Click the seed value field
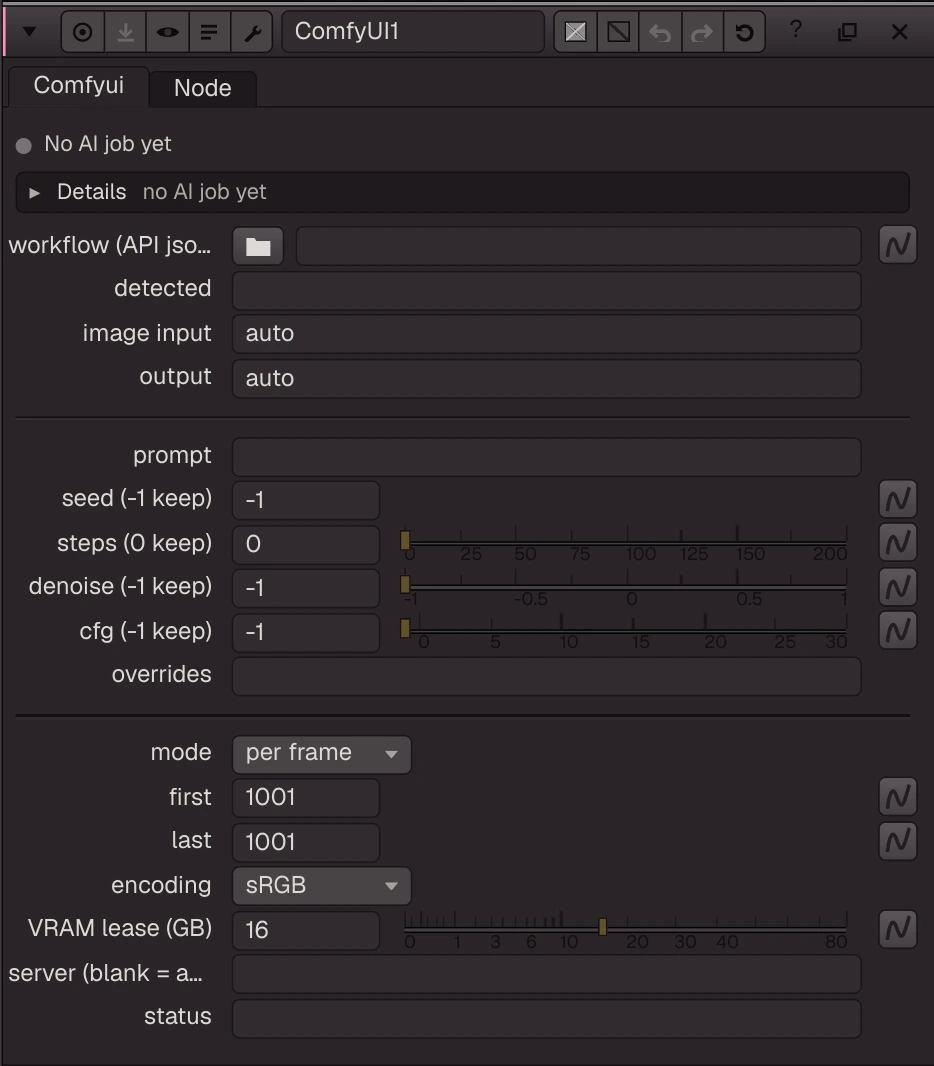Screen dimensions: 934x1066 point(306,500)
